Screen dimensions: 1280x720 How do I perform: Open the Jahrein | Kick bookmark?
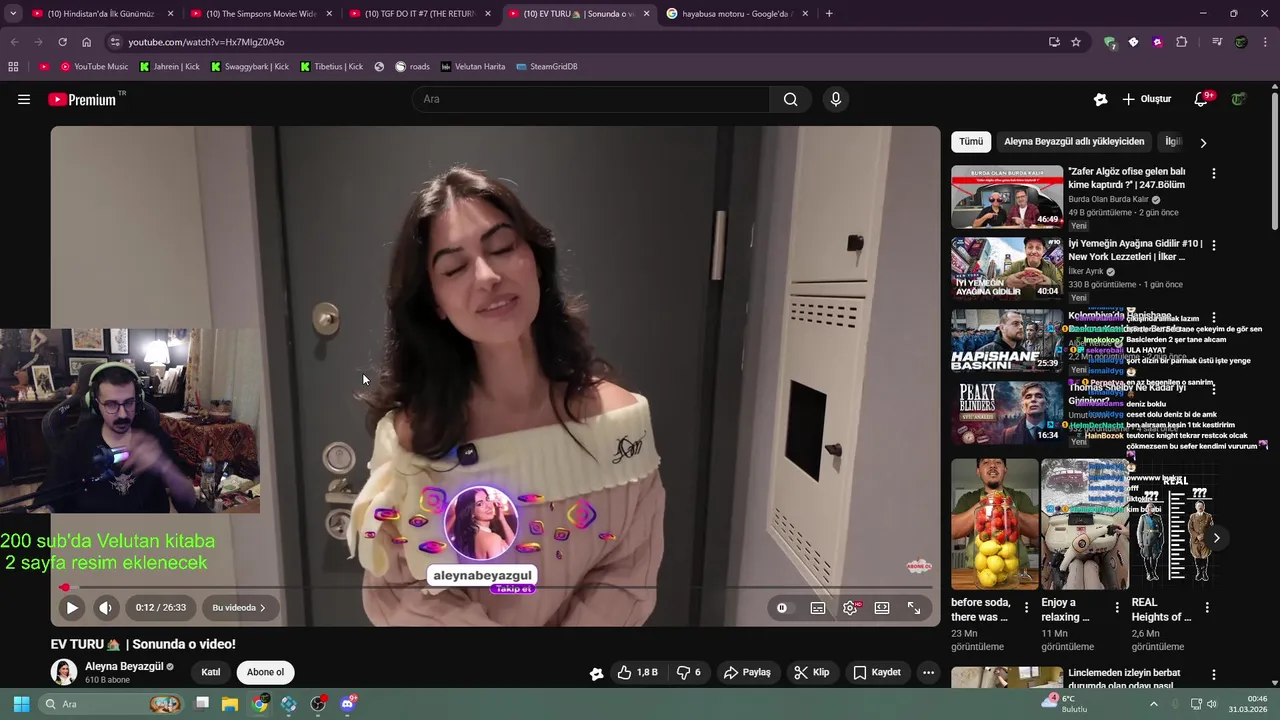point(170,67)
